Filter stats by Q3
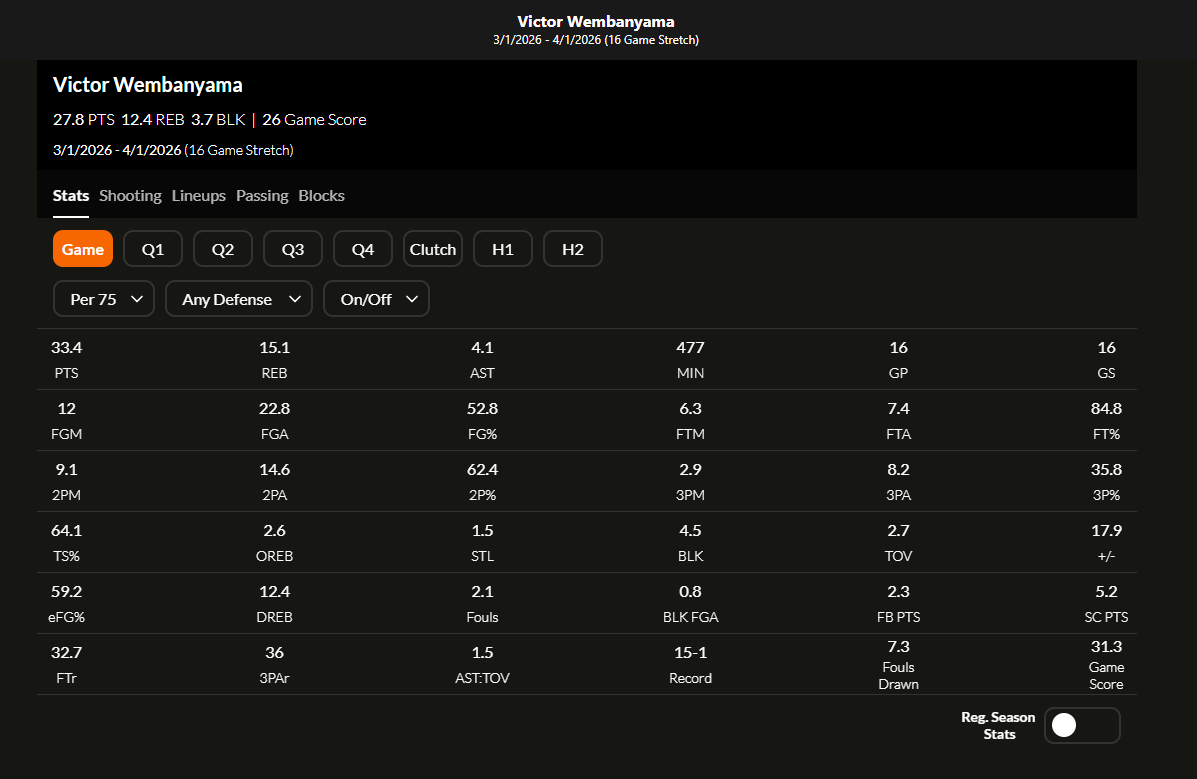Viewport: 1197px width, 779px height. (293, 249)
